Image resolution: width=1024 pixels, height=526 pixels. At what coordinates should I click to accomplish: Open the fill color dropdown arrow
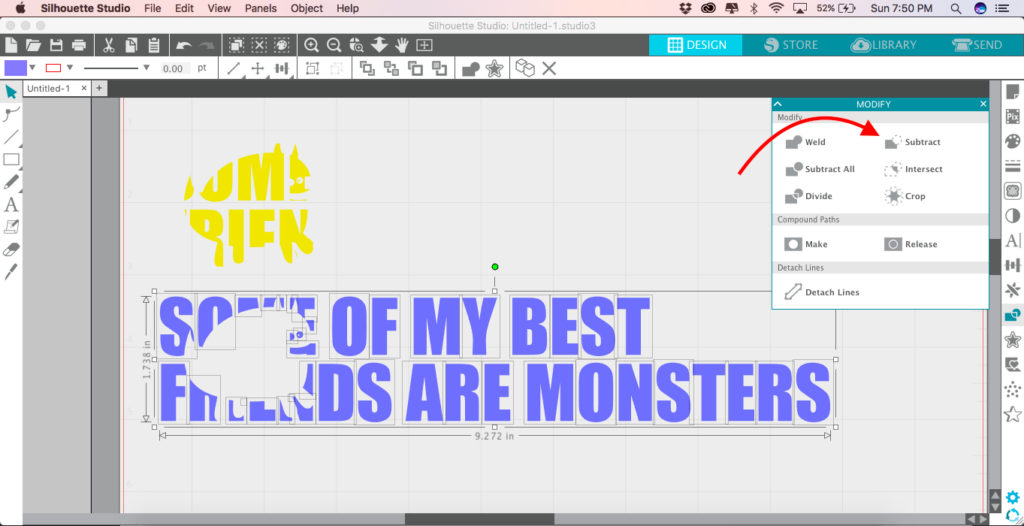(x=33, y=68)
